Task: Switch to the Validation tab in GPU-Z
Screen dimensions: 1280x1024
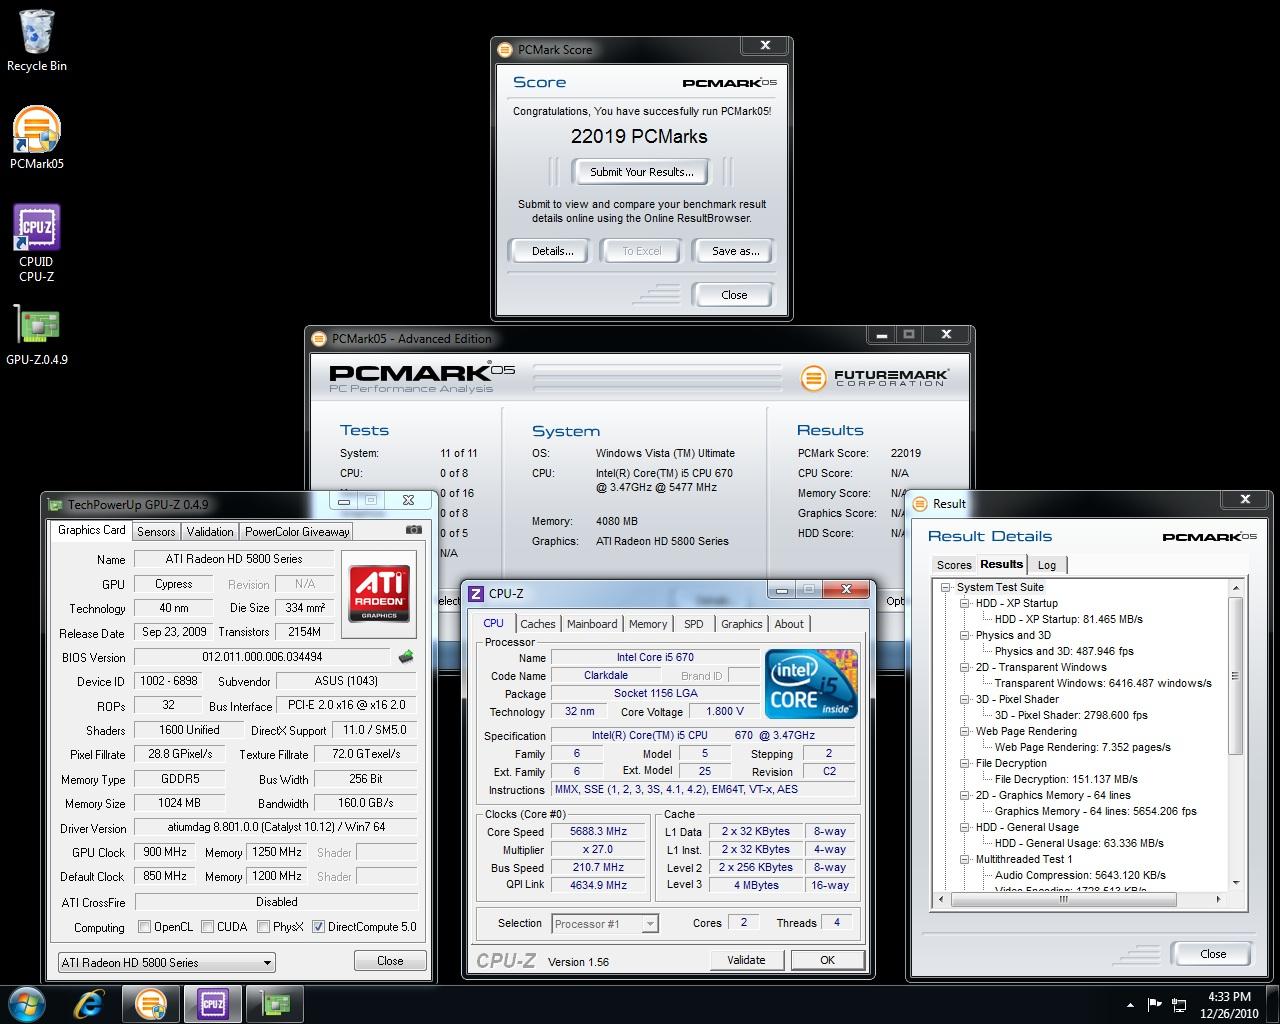Action: pyautogui.click(x=210, y=532)
